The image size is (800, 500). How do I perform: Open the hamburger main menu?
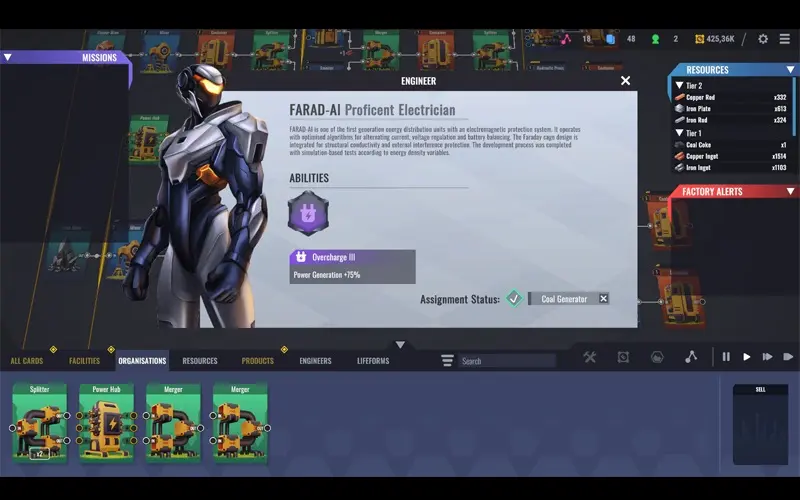[785, 39]
